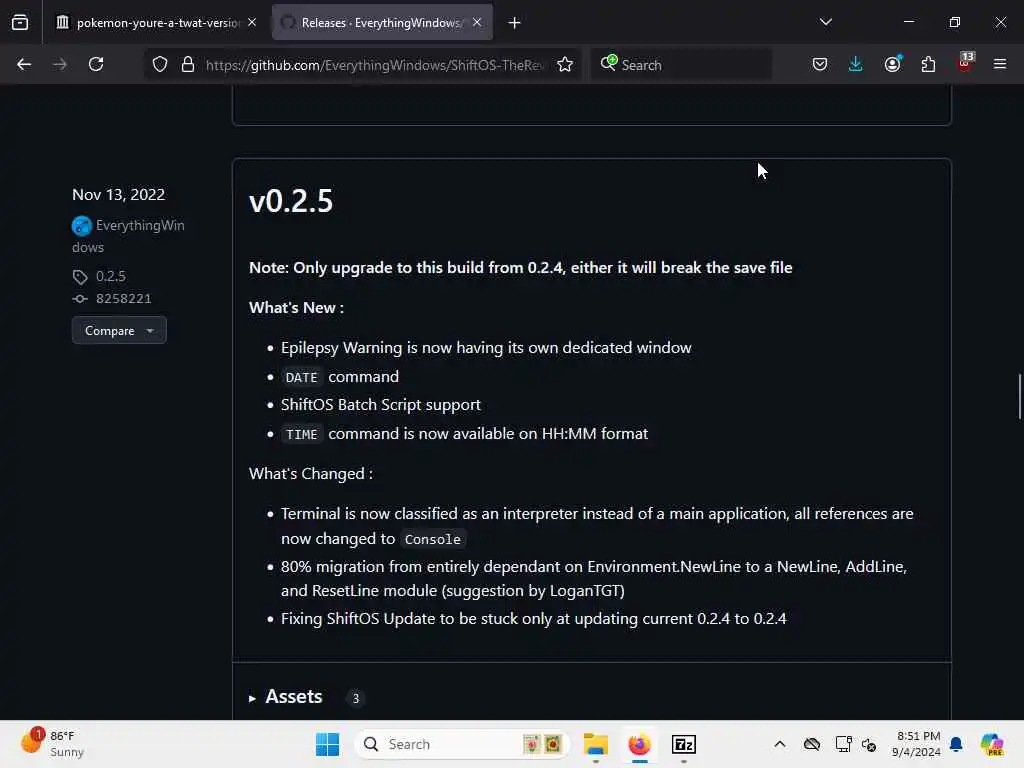Save page to Pocket
Screen dimensions: 1024x768
point(820,64)
